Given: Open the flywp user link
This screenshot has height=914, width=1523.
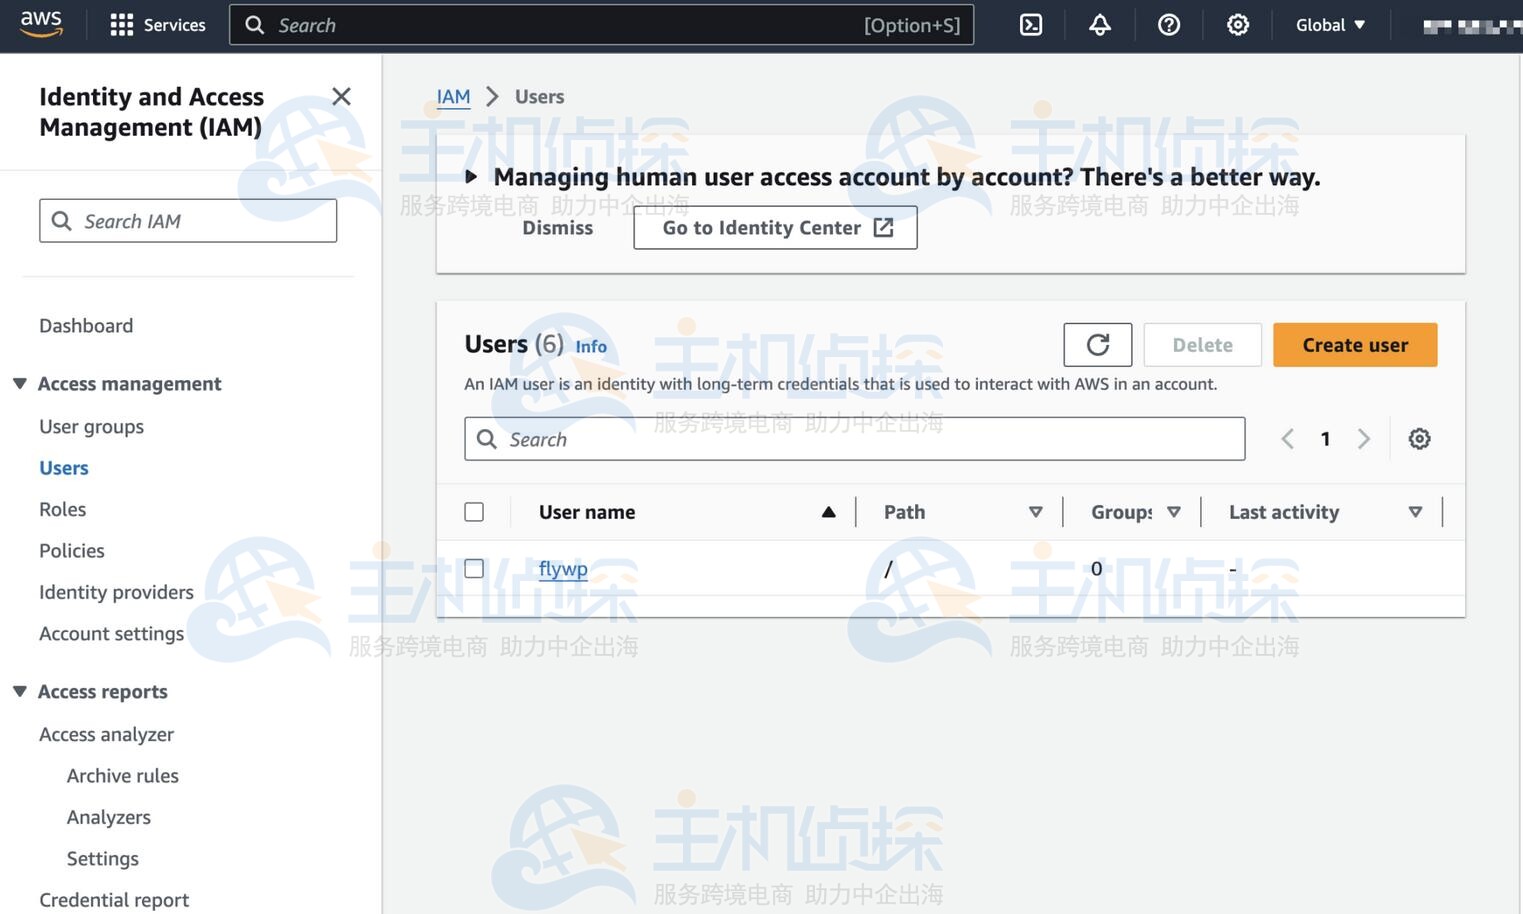Looking at the screenshot, I should [562, 569].
